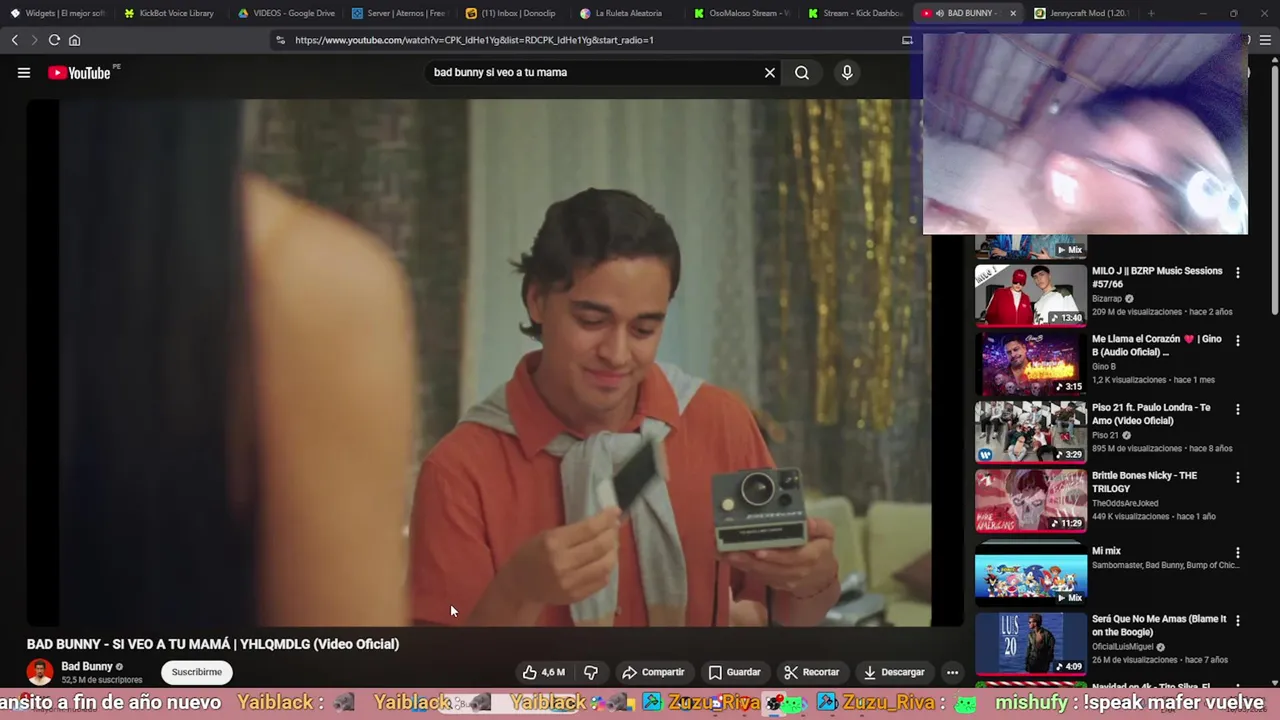Click the OficialLuisMiguel channel name
The height and width of the screenshot is (720, 1280).
1123,647
